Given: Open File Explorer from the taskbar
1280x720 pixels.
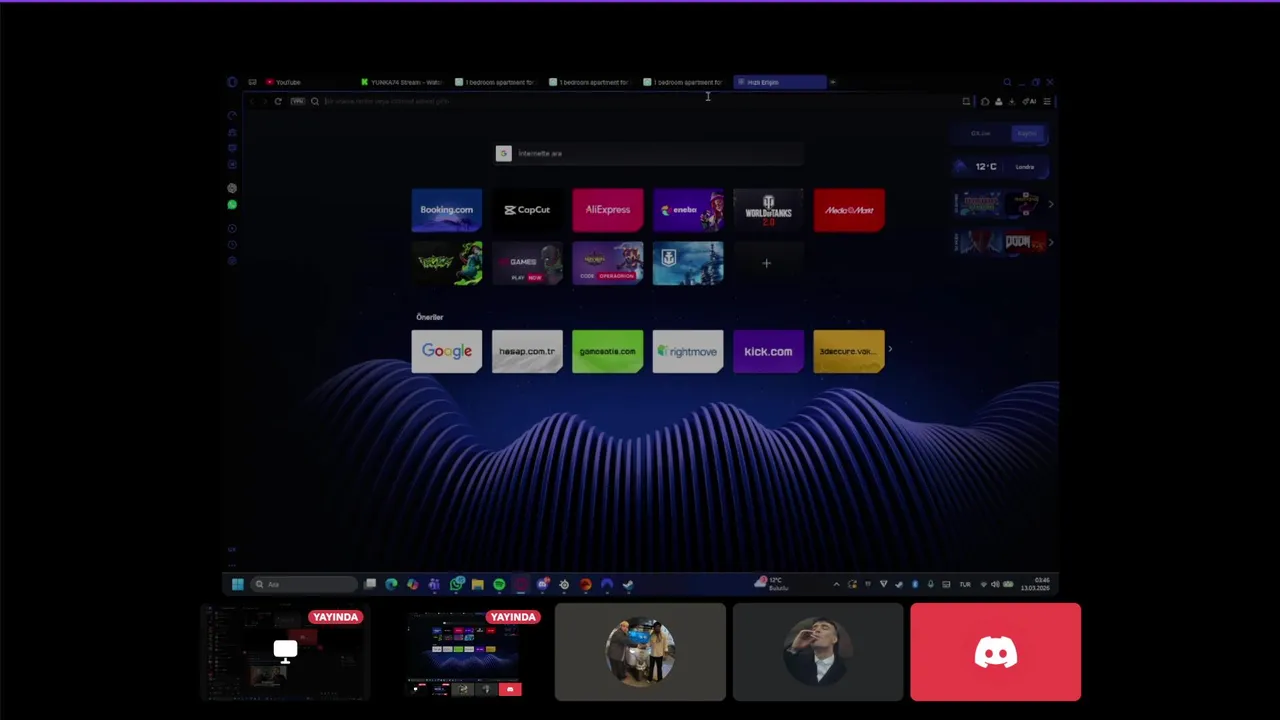Looking at the screenshot, I should (478, 584).
